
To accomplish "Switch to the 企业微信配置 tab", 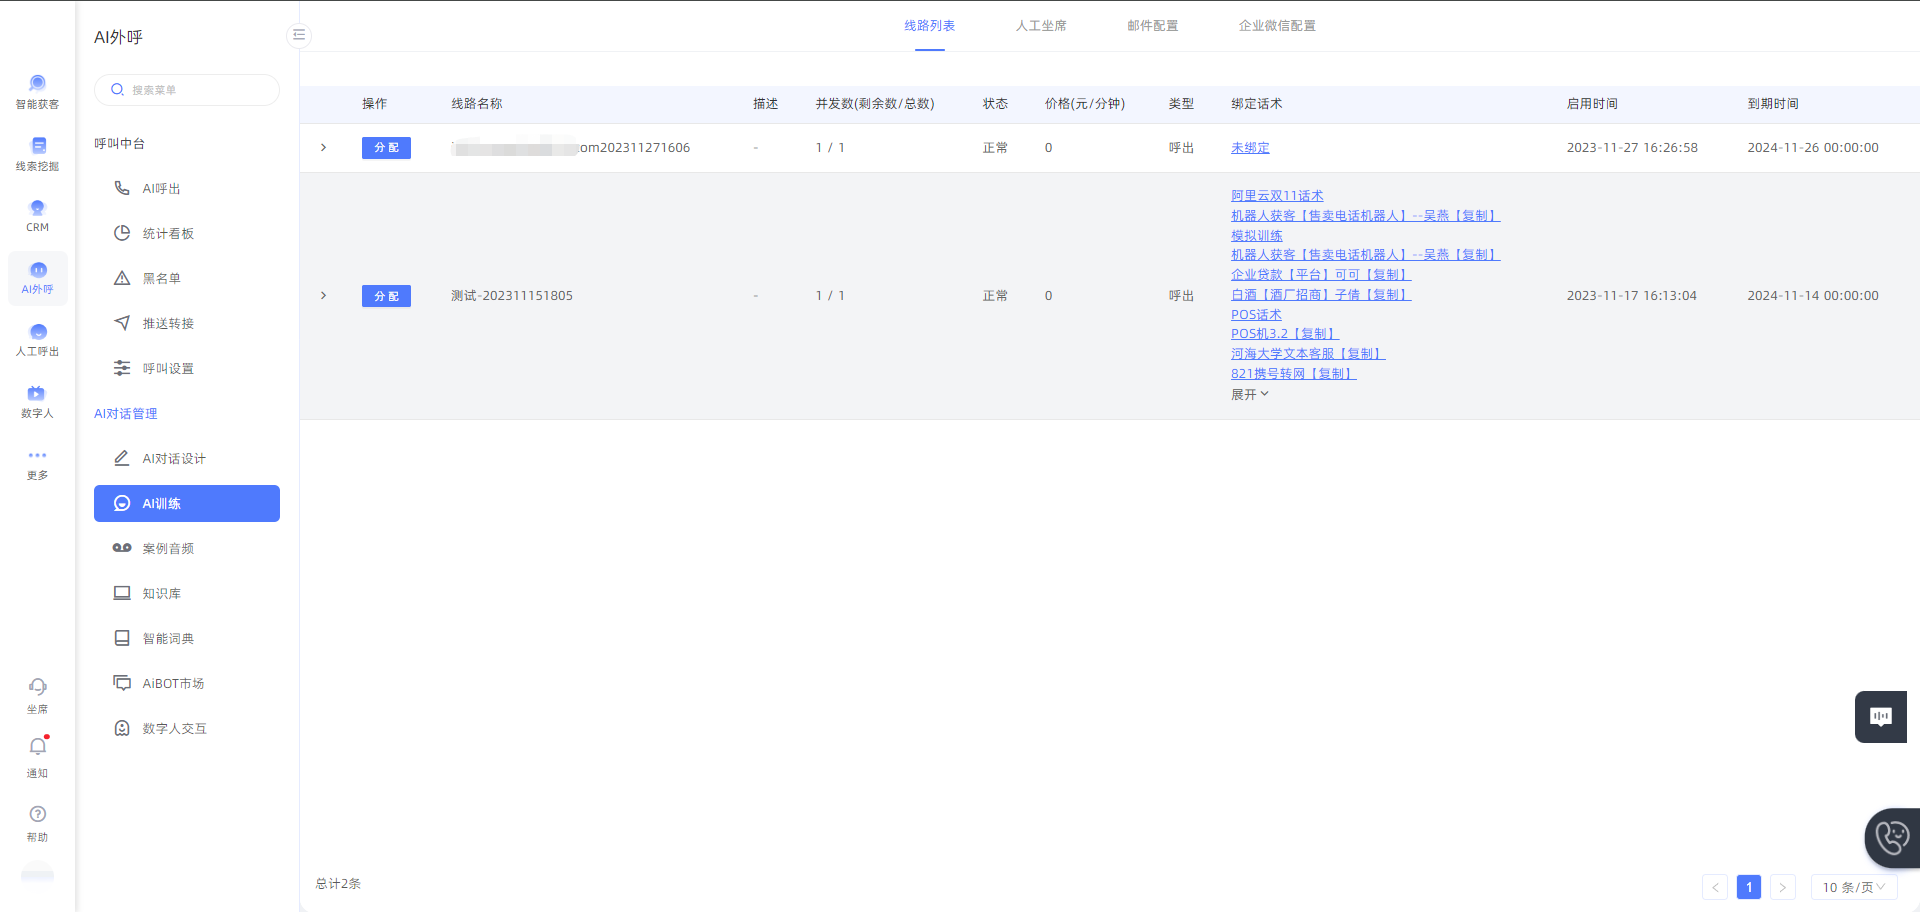I will [x=1277, y=26].
